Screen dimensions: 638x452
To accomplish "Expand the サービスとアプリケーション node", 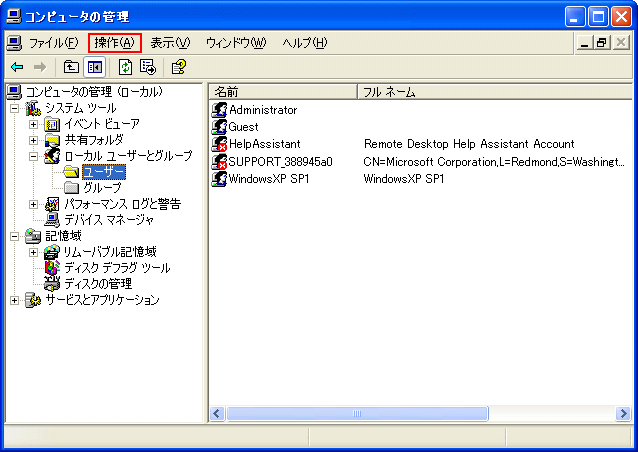I will pyautogui.click(x=14, y=300).
